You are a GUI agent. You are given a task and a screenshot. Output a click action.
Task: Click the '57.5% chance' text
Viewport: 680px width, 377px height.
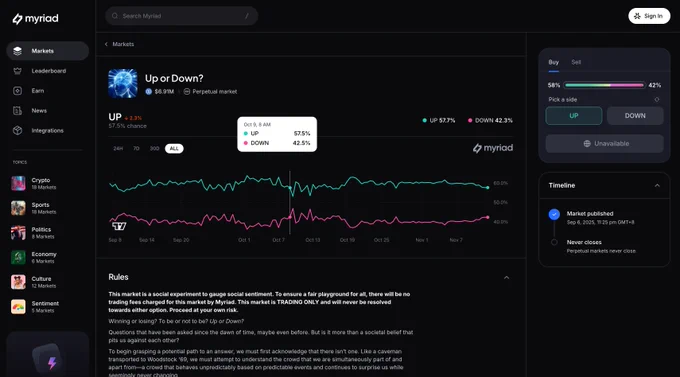(x=128, y=126)
